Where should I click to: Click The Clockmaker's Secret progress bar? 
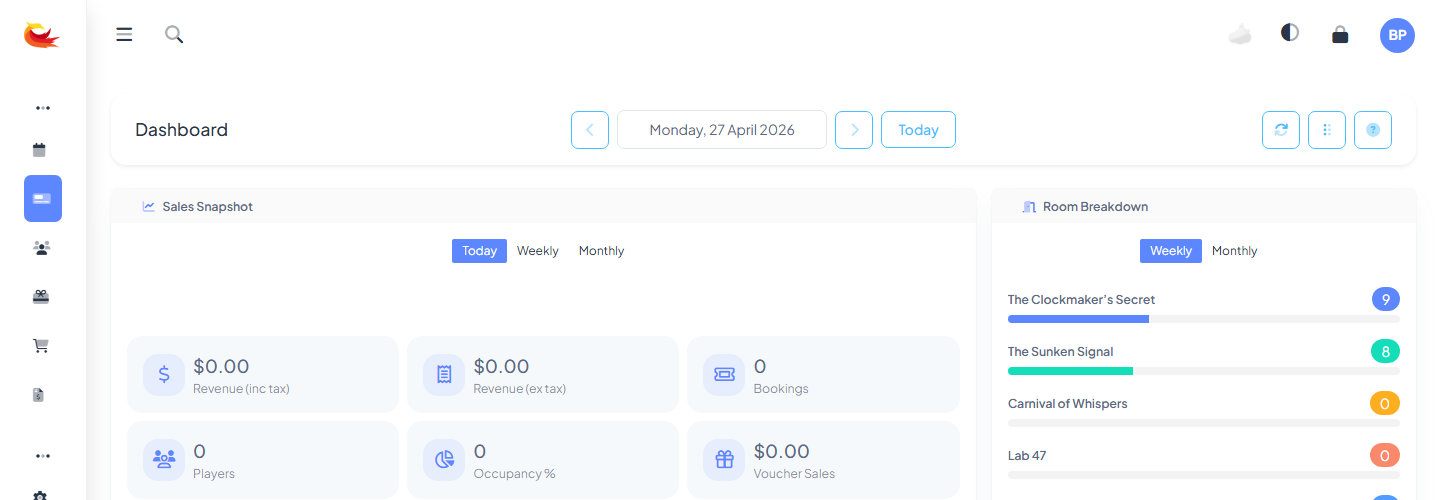click(1204, 319)
